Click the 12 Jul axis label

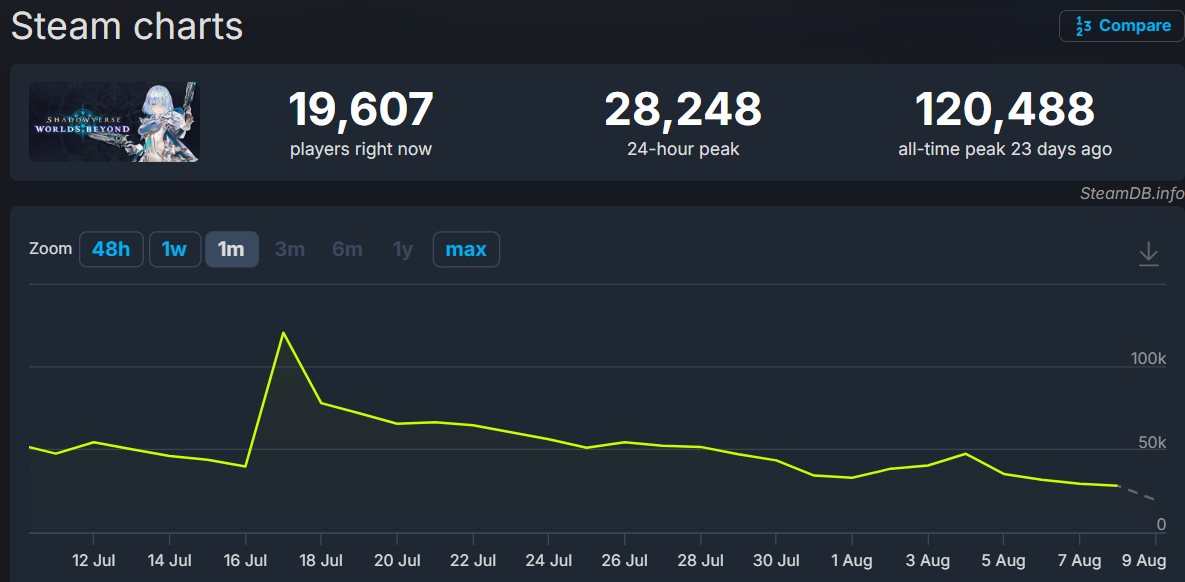92,561
